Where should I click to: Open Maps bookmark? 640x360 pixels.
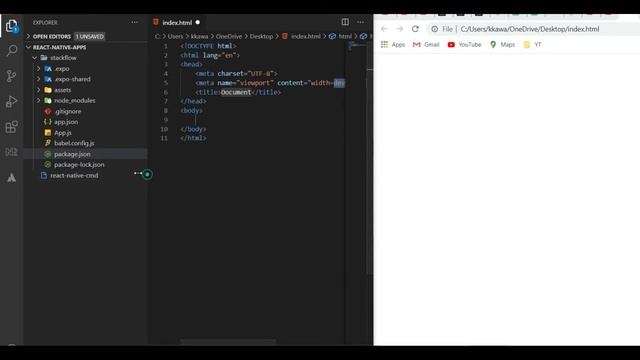click(x=502, y=44)
